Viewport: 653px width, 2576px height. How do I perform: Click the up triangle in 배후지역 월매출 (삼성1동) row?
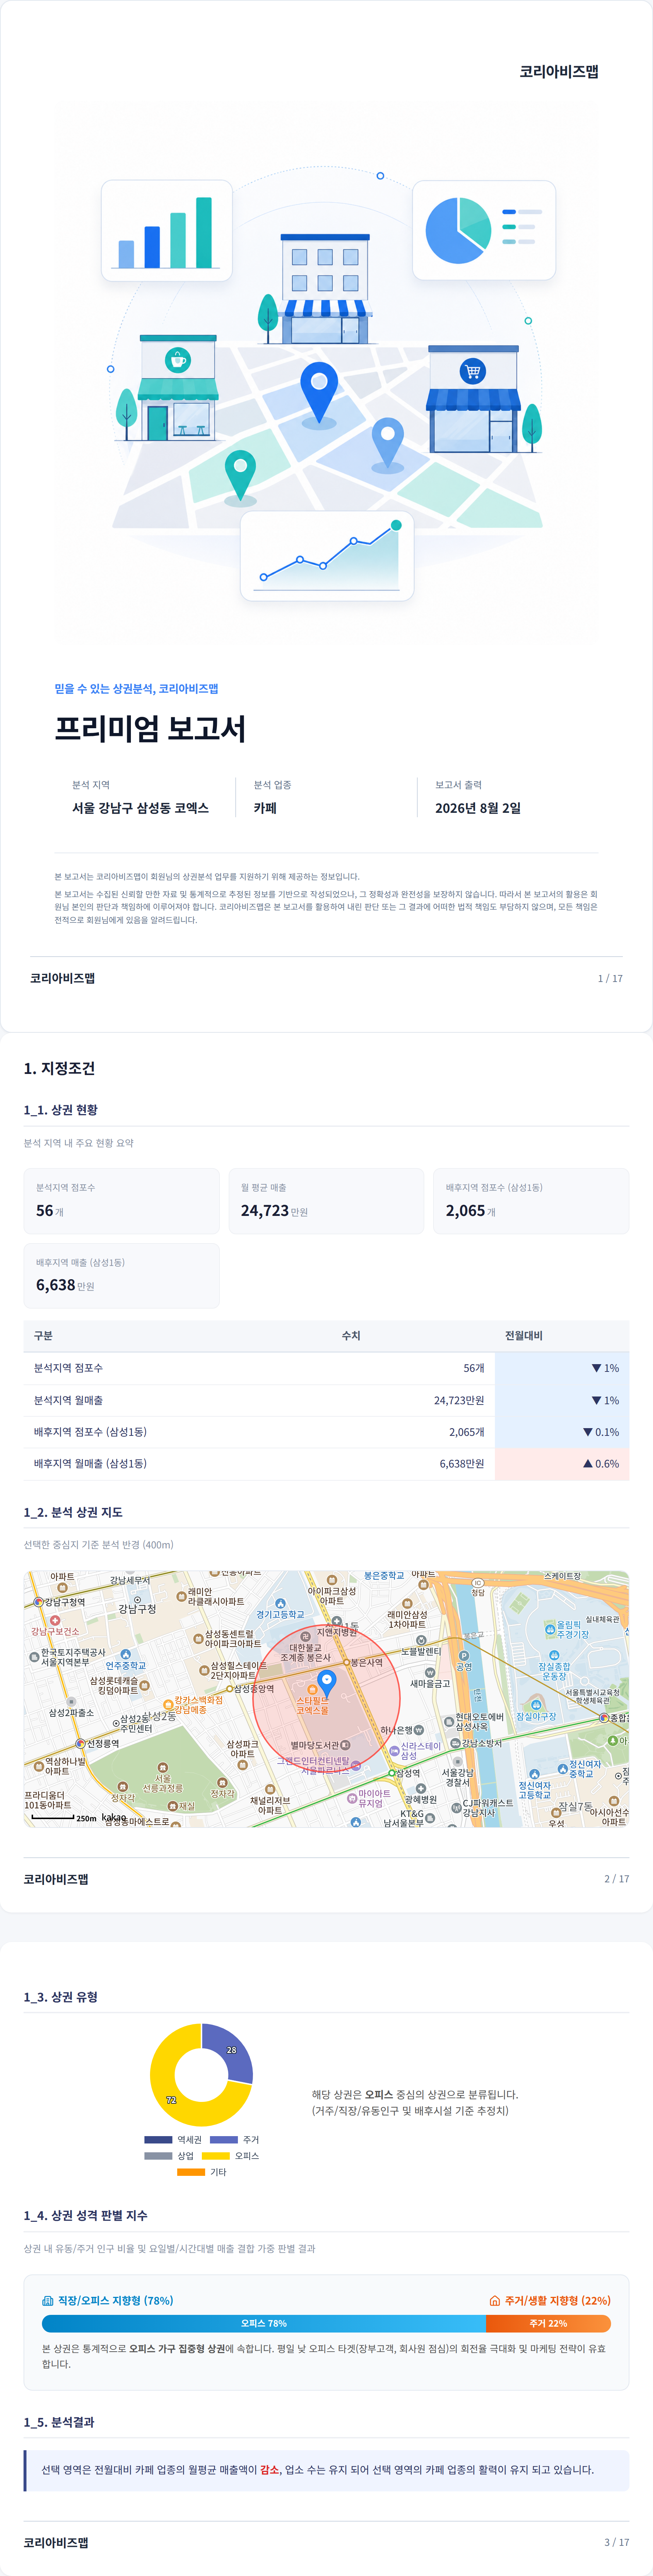tap(588, 1463)
